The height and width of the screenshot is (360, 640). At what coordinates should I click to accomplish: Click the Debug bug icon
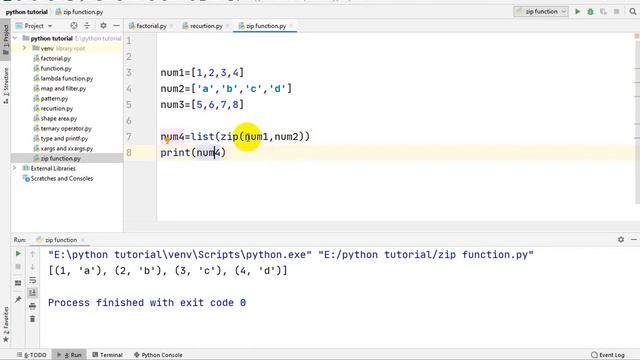click(x=590, y=12)
